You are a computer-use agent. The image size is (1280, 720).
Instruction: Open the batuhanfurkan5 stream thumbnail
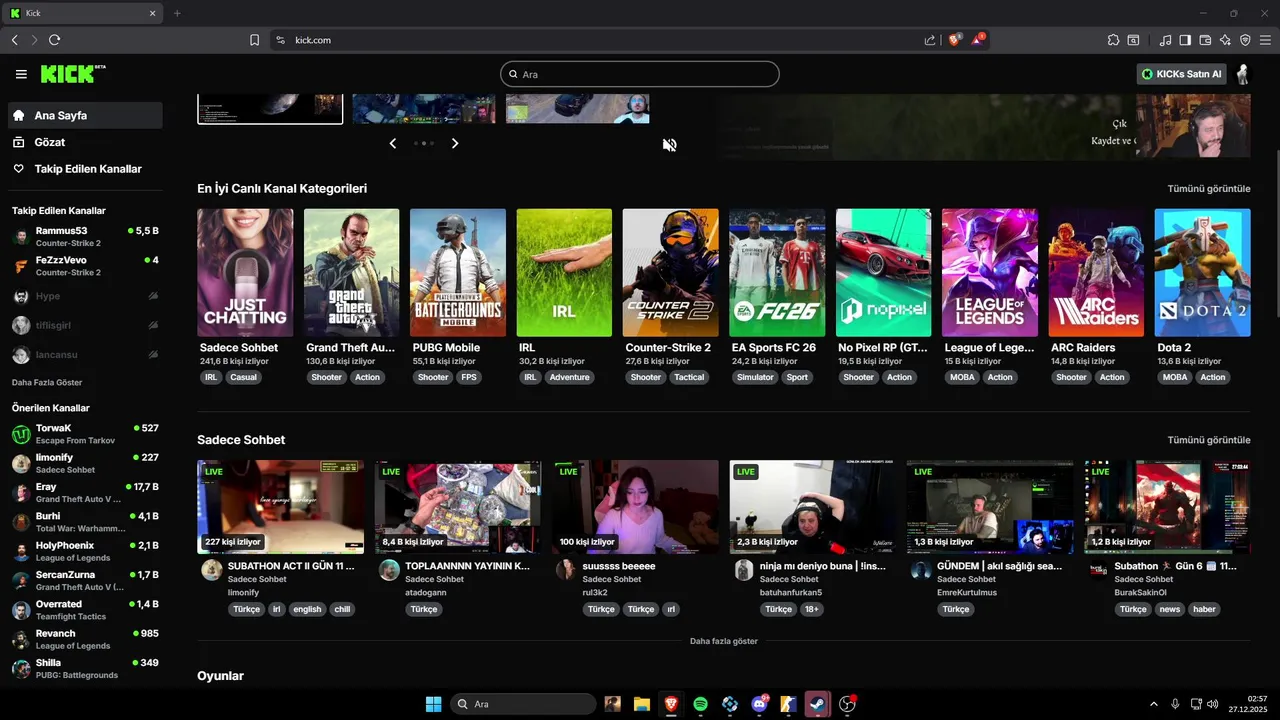point(813,507)
